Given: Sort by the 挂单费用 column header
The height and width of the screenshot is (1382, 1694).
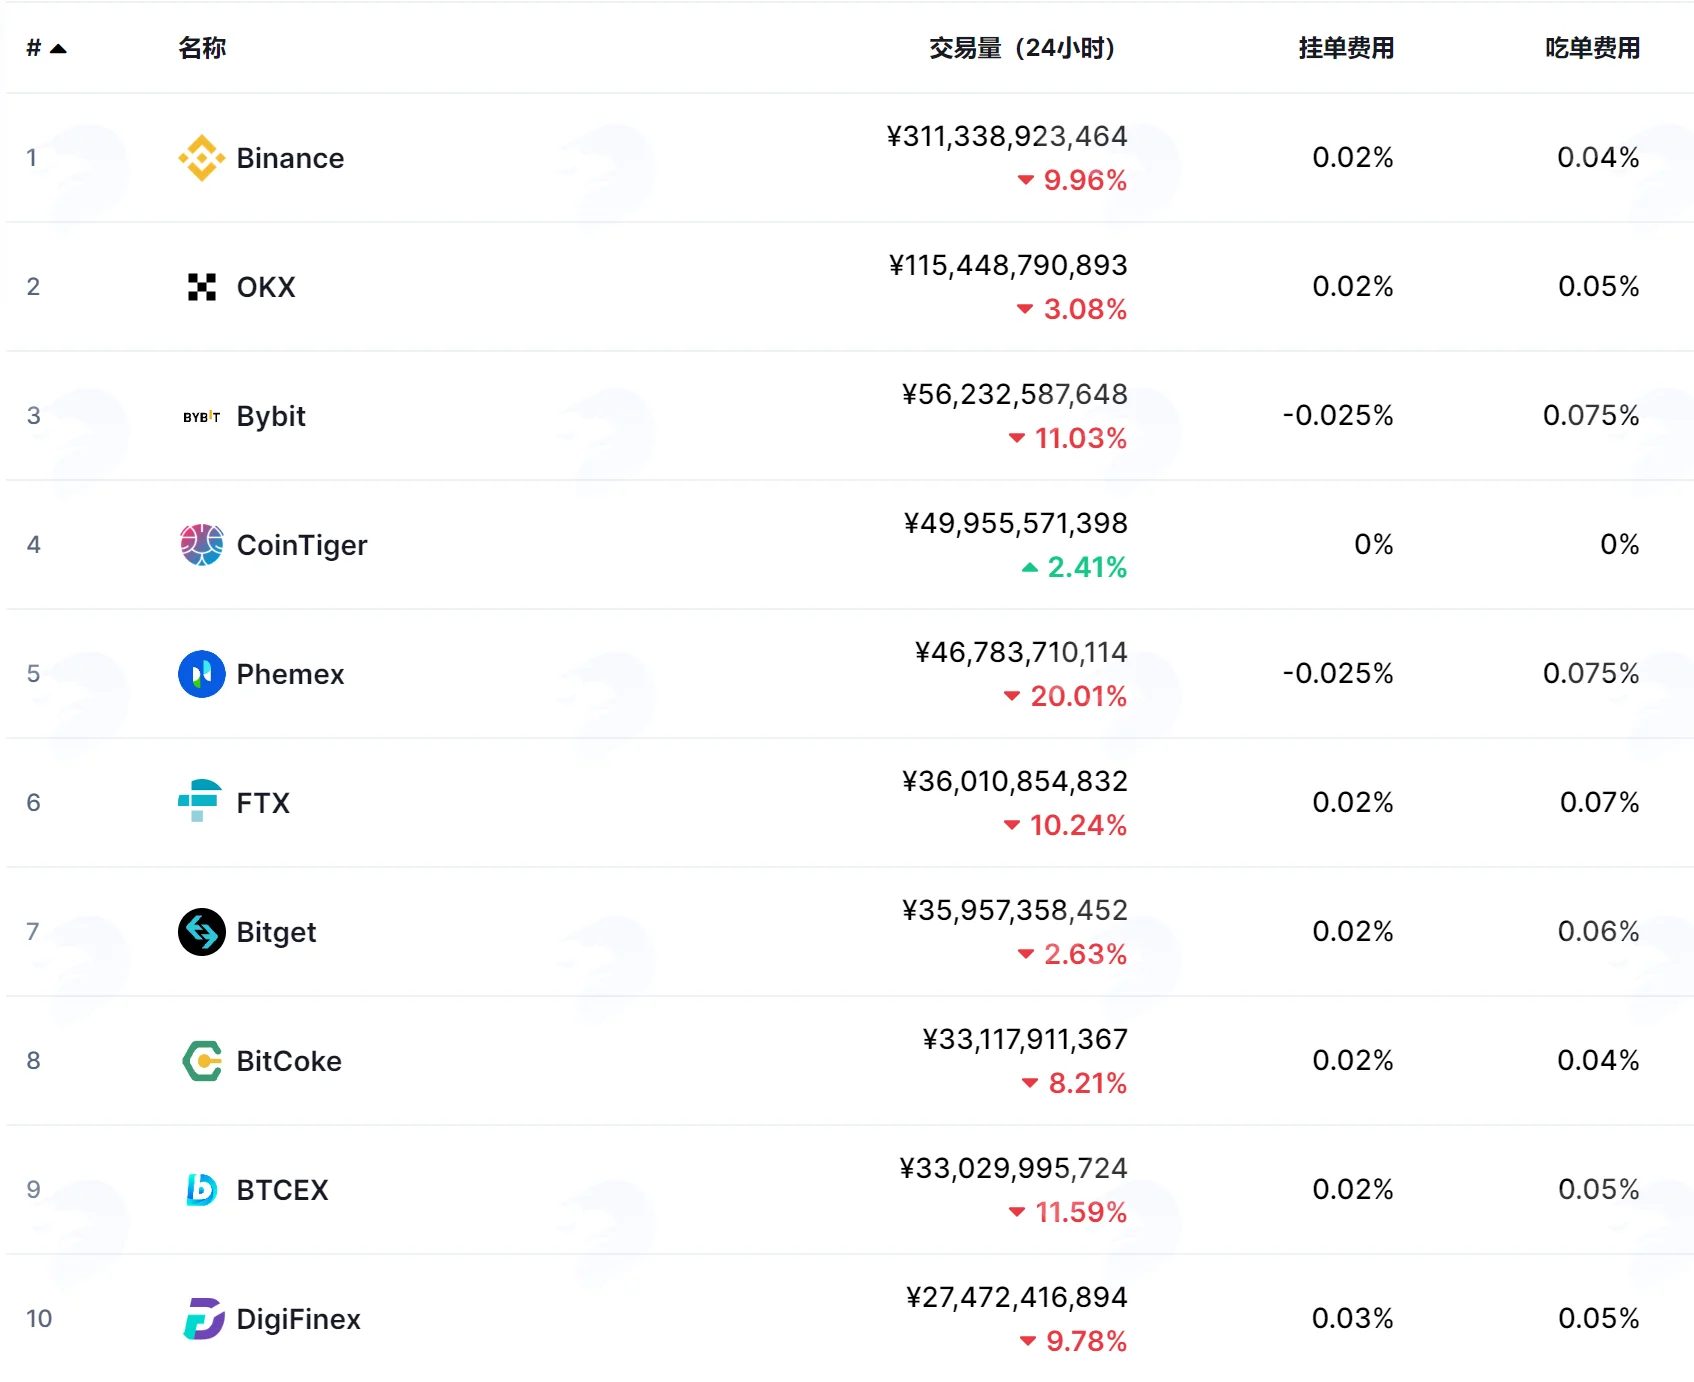Looking at the screenshot, I should (x=1346, y=48).
